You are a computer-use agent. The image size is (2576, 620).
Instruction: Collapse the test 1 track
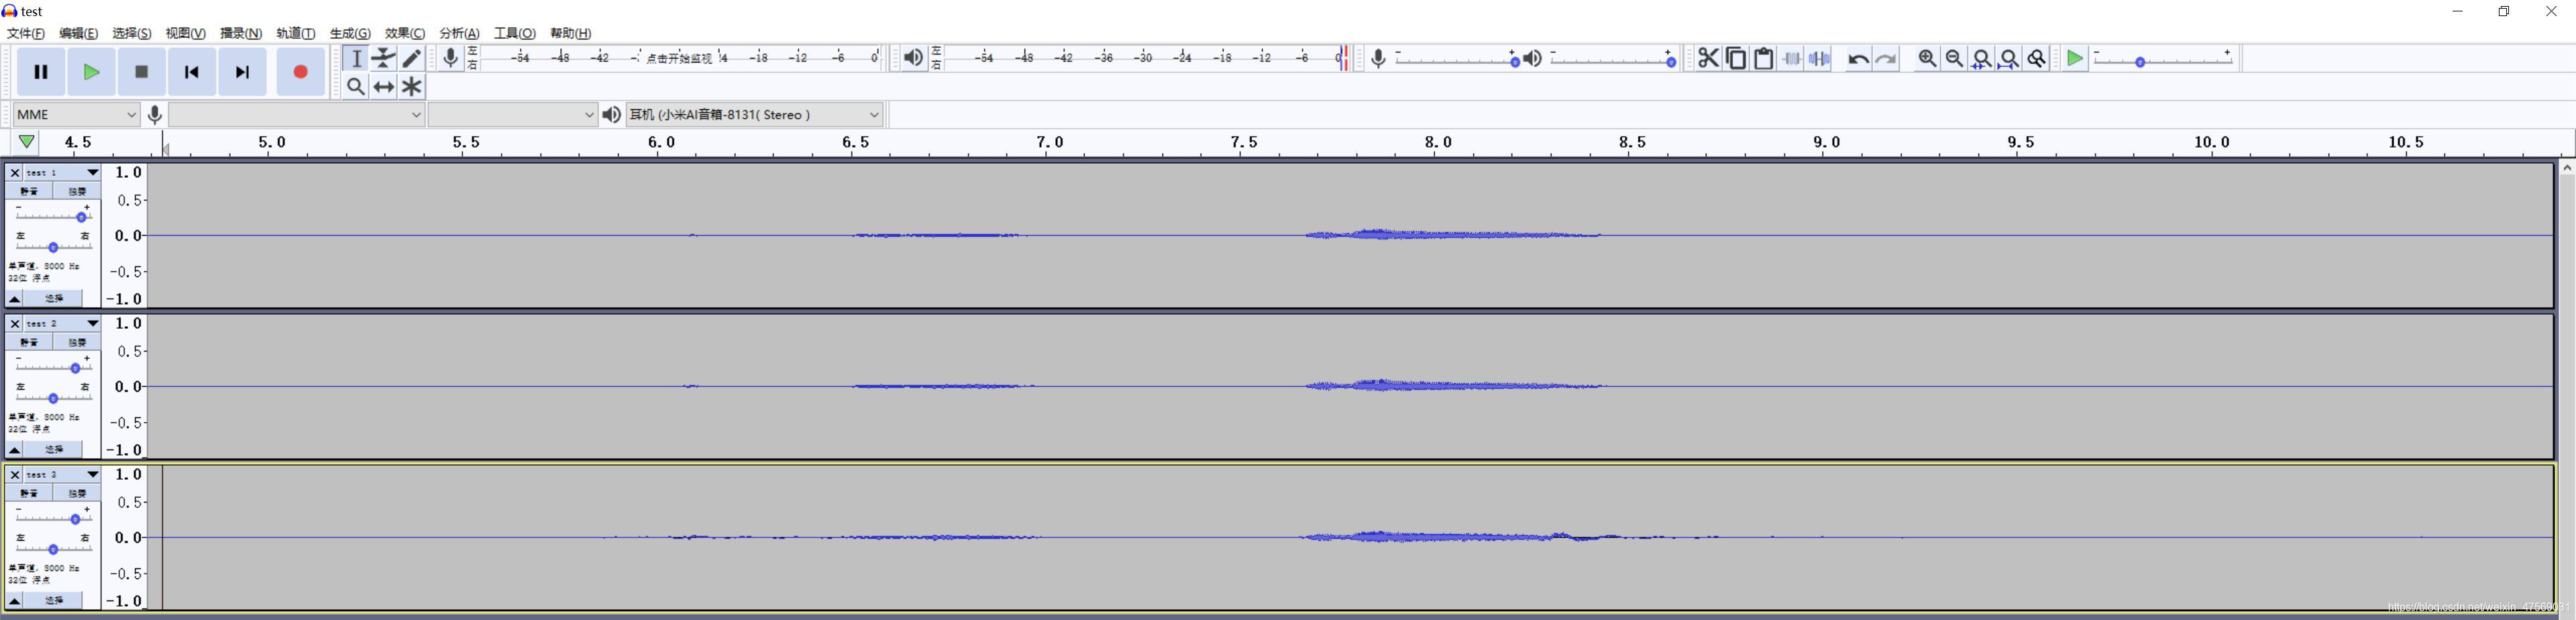(15, 298)
